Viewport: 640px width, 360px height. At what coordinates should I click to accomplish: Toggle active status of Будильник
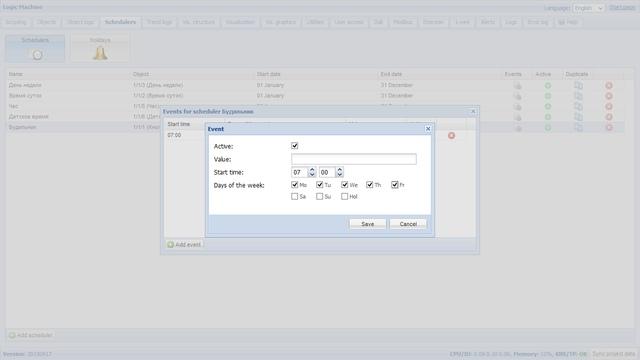click(x=548, y=128)
